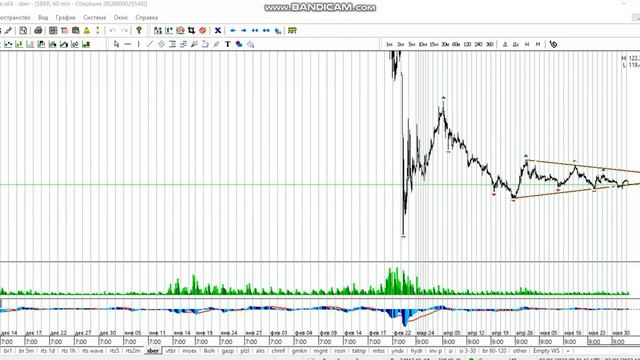Viewport: 640px width, 360px height.
Task: Click the red stop sign icon
Action: [x=202, y=31]
